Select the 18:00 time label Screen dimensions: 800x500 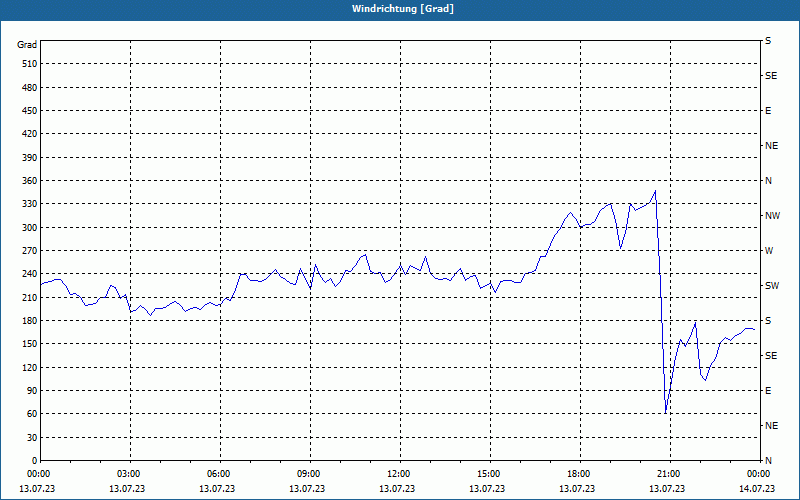pos(580,474)
